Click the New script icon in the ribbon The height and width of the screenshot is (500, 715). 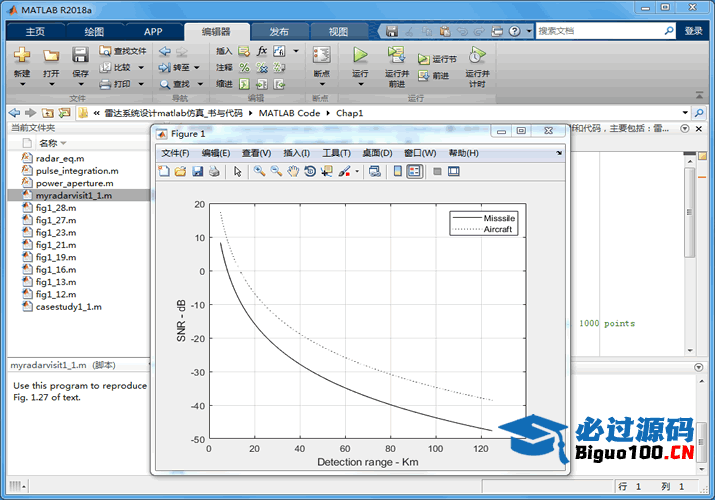click(x=22, y=55)
